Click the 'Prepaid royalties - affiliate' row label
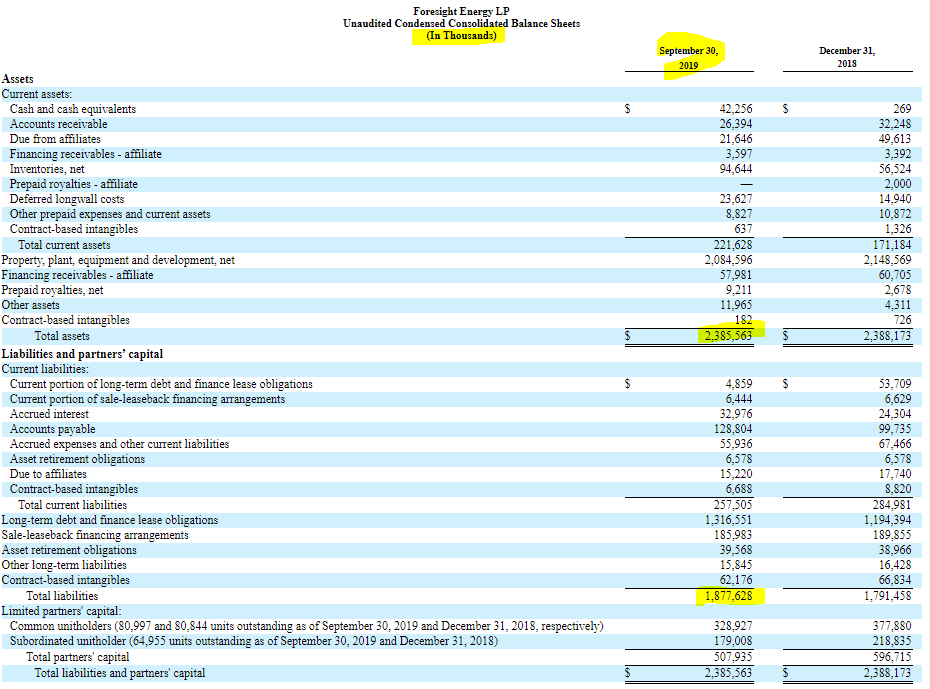 tap(74, 184)
